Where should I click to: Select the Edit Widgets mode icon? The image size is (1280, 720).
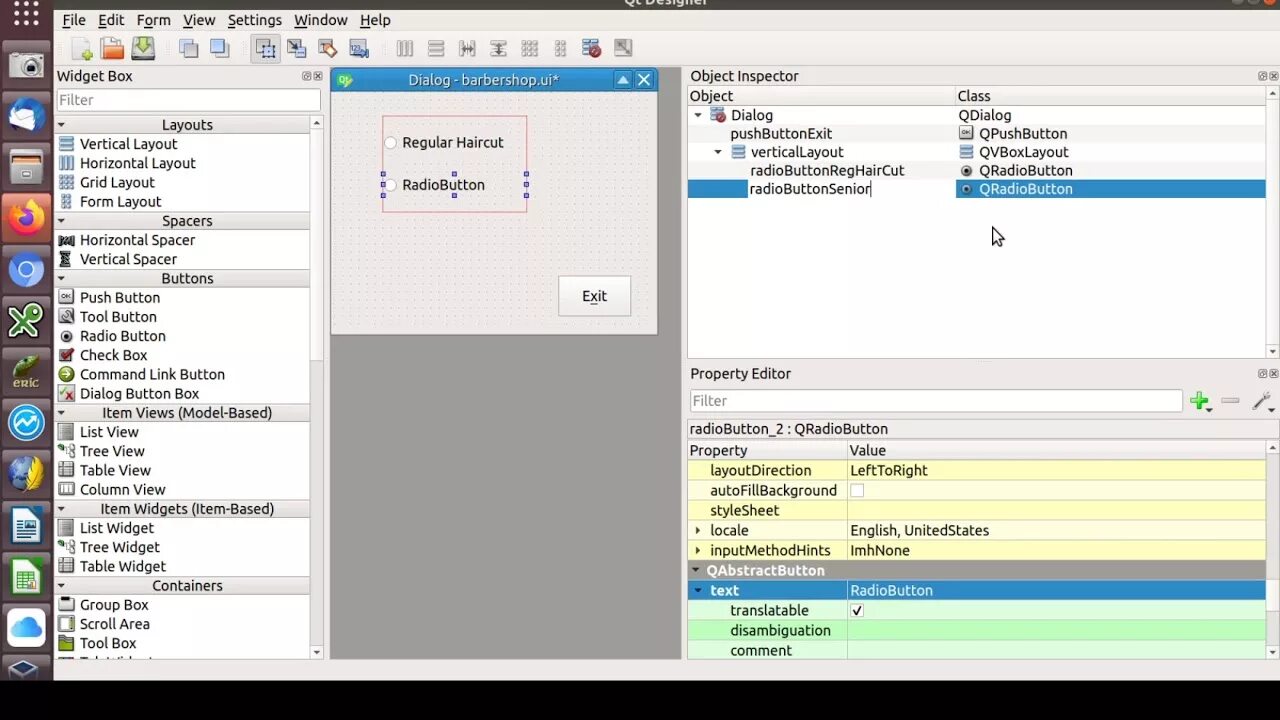266,48
